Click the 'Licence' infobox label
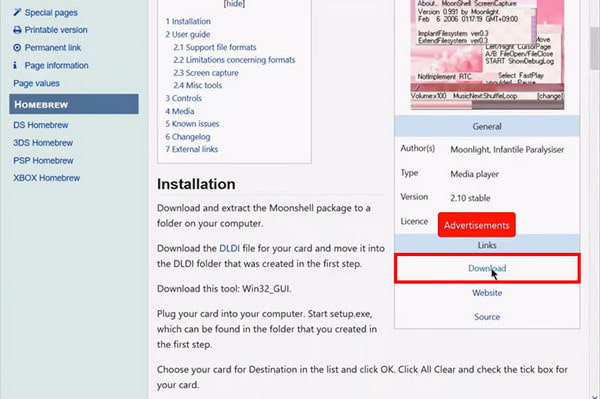Image resolution: width=600 pixels, height=399 pixels. [x=414, y=221]
